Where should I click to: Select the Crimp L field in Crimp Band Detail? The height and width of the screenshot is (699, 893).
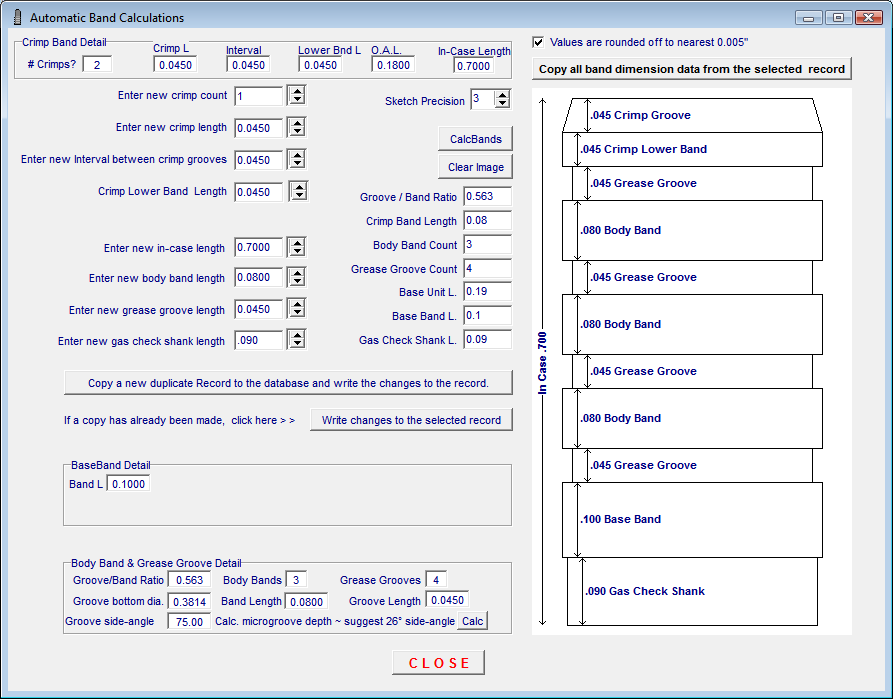(175, 64)
